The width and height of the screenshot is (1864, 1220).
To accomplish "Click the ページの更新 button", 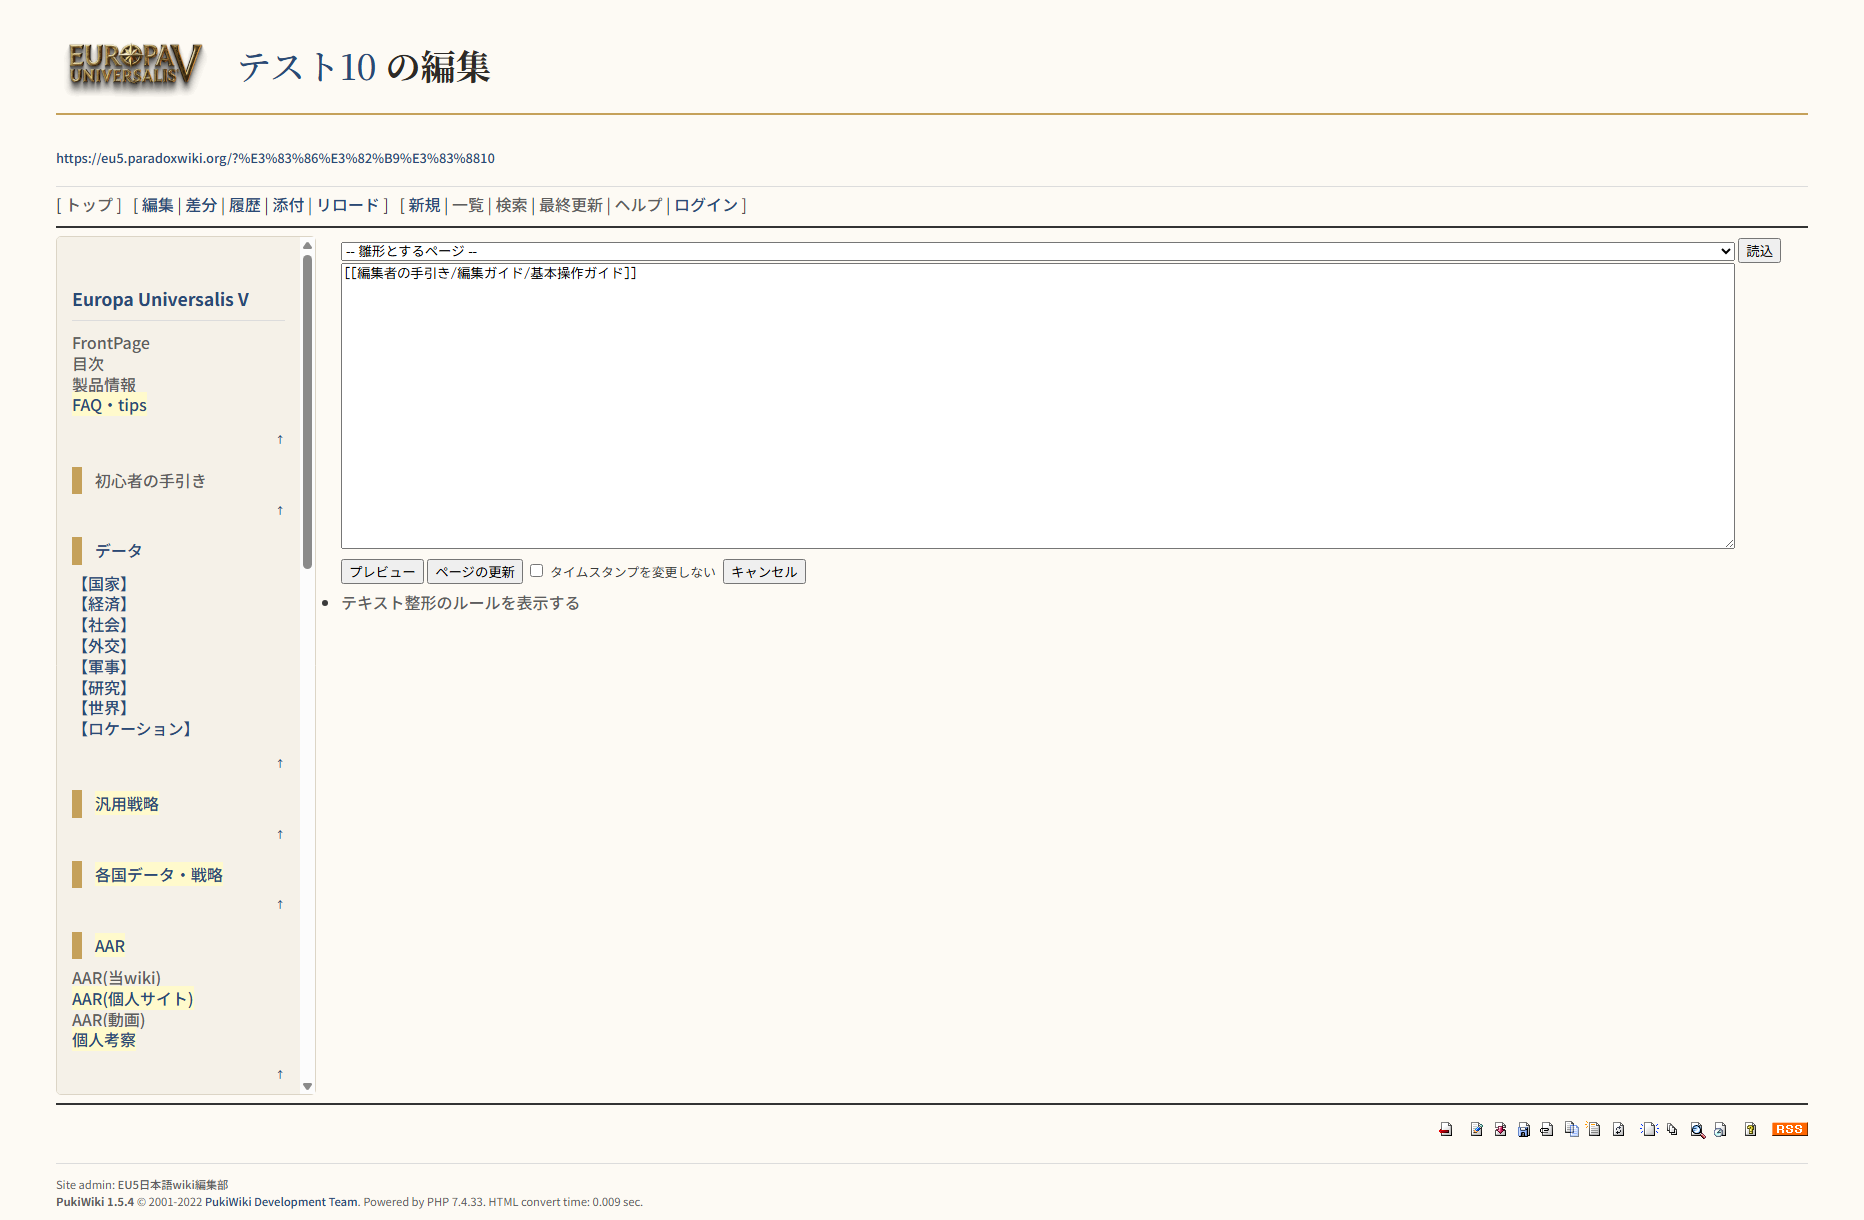I will [x=475, y=571].
